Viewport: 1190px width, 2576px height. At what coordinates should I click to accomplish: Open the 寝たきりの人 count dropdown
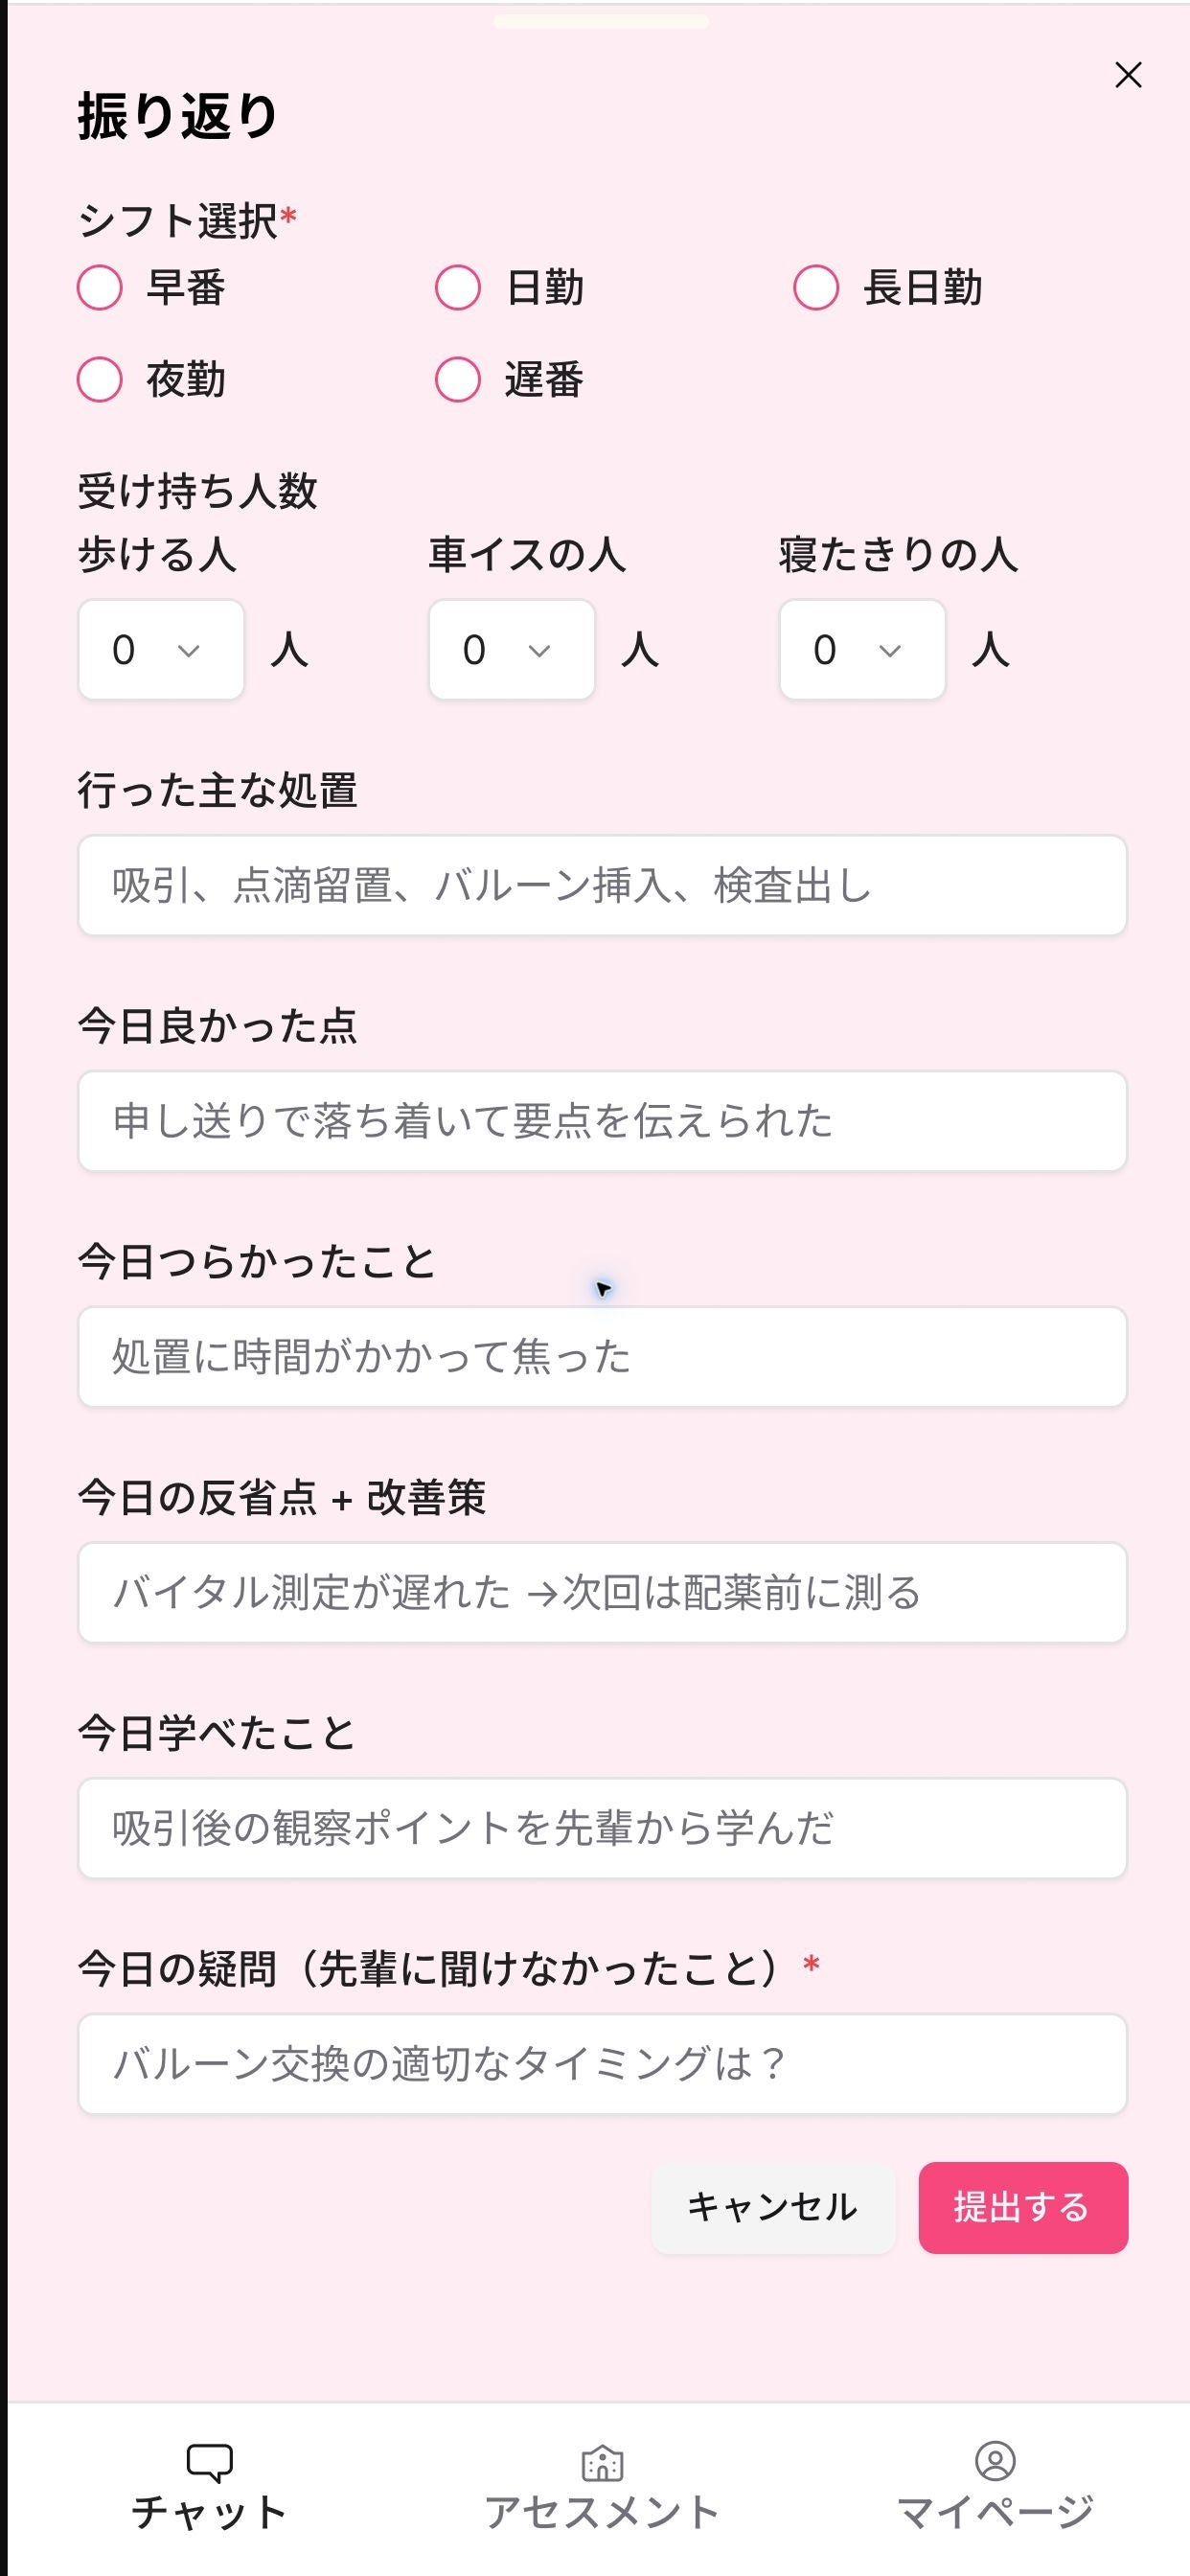click(x=863, y=650)
